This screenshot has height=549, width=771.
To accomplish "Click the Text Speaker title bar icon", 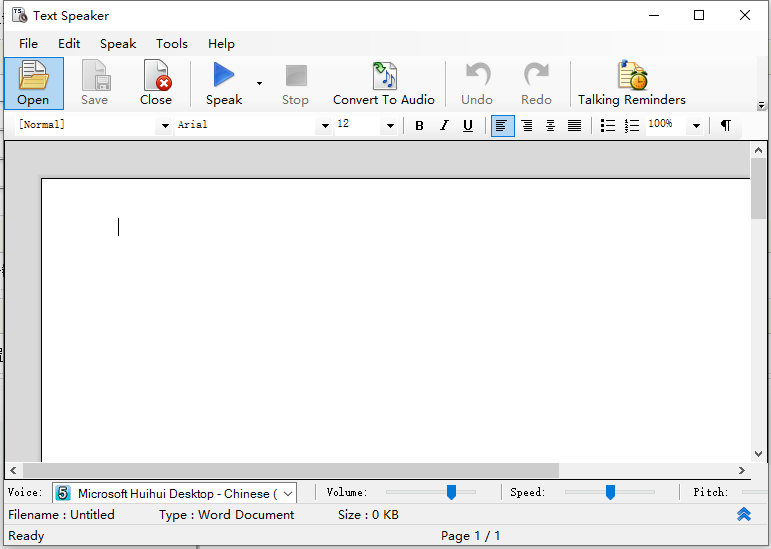I will 20,16.
